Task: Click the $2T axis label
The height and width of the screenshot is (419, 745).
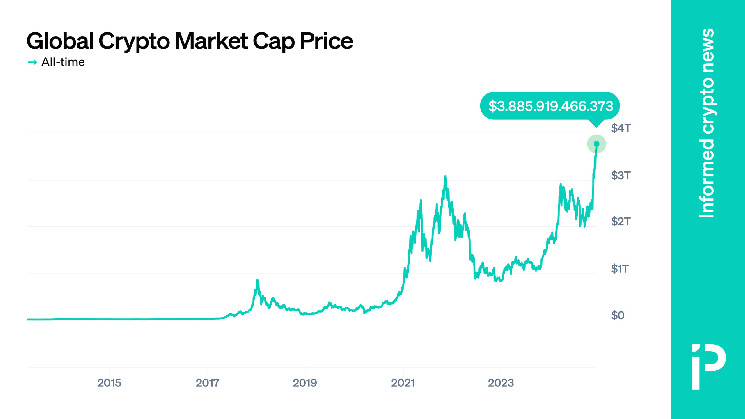Action: (x=621, y=221)
